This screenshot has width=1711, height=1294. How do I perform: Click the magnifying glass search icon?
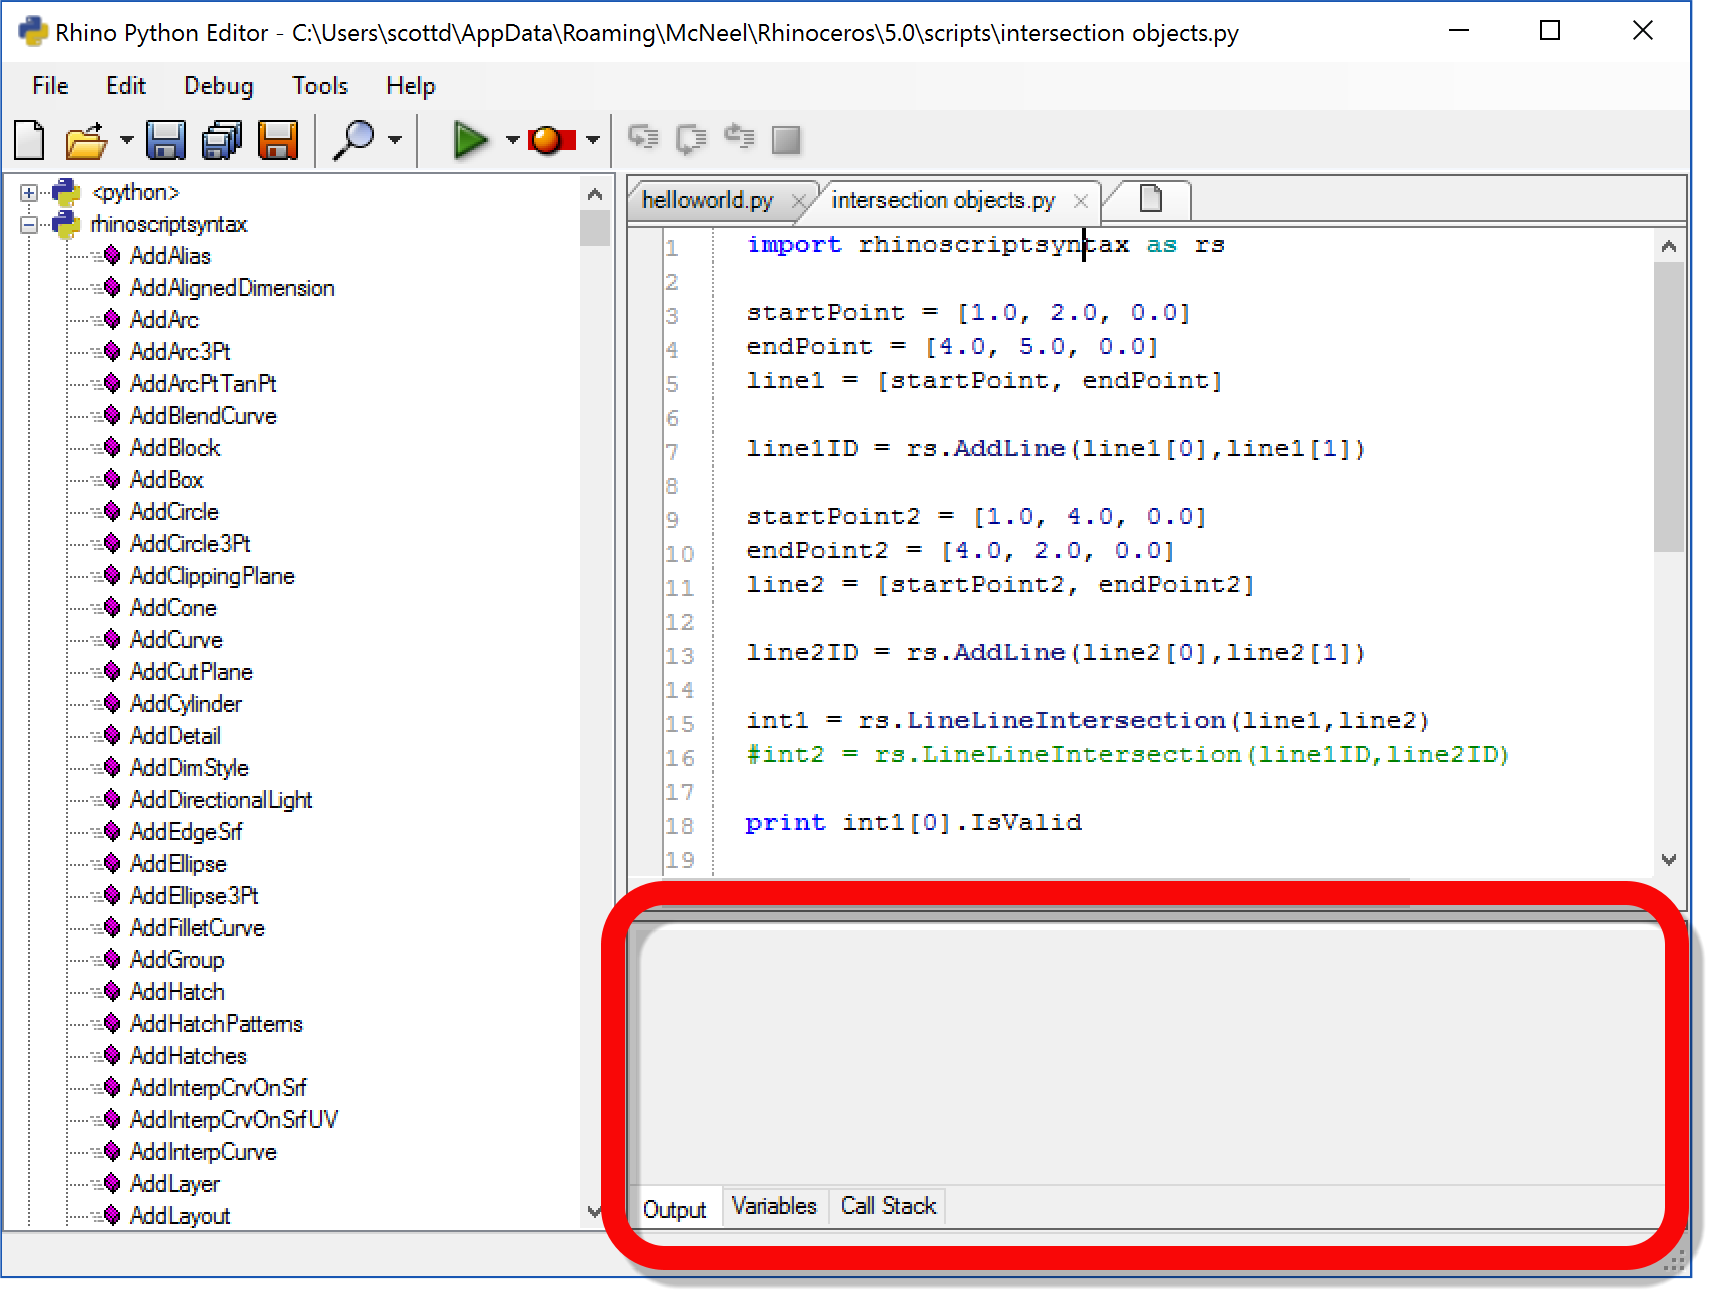353,140
